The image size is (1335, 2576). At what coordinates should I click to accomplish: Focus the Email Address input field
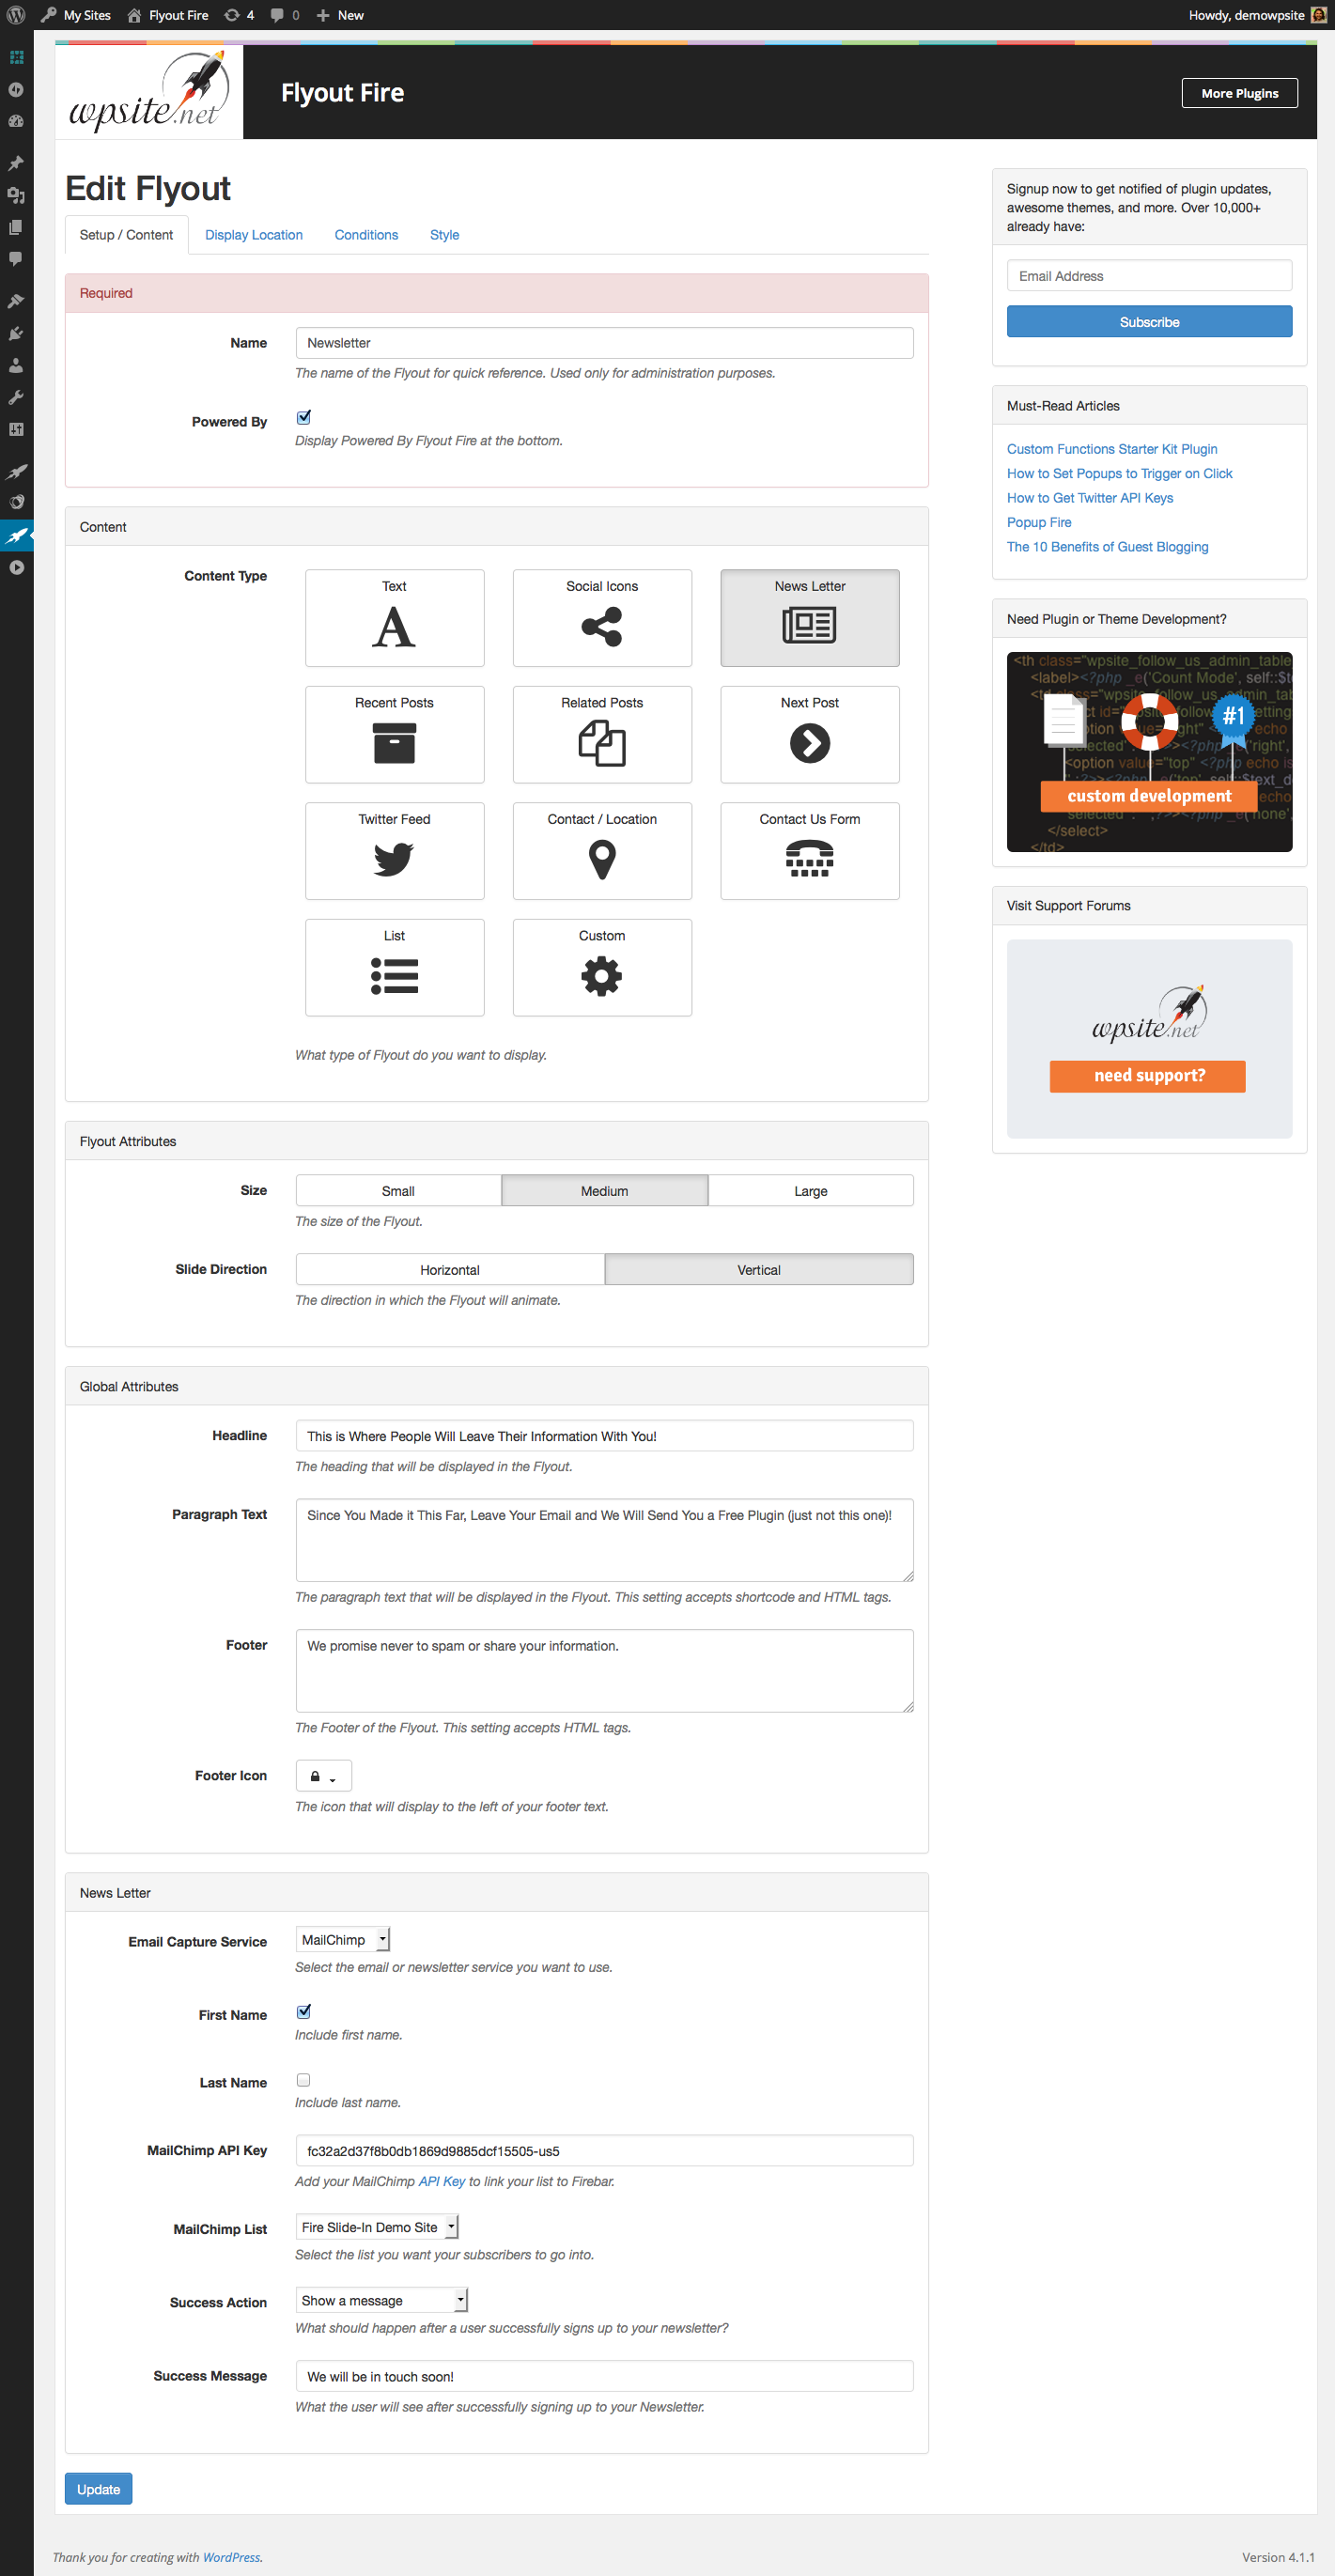(x=1149, y=275)
